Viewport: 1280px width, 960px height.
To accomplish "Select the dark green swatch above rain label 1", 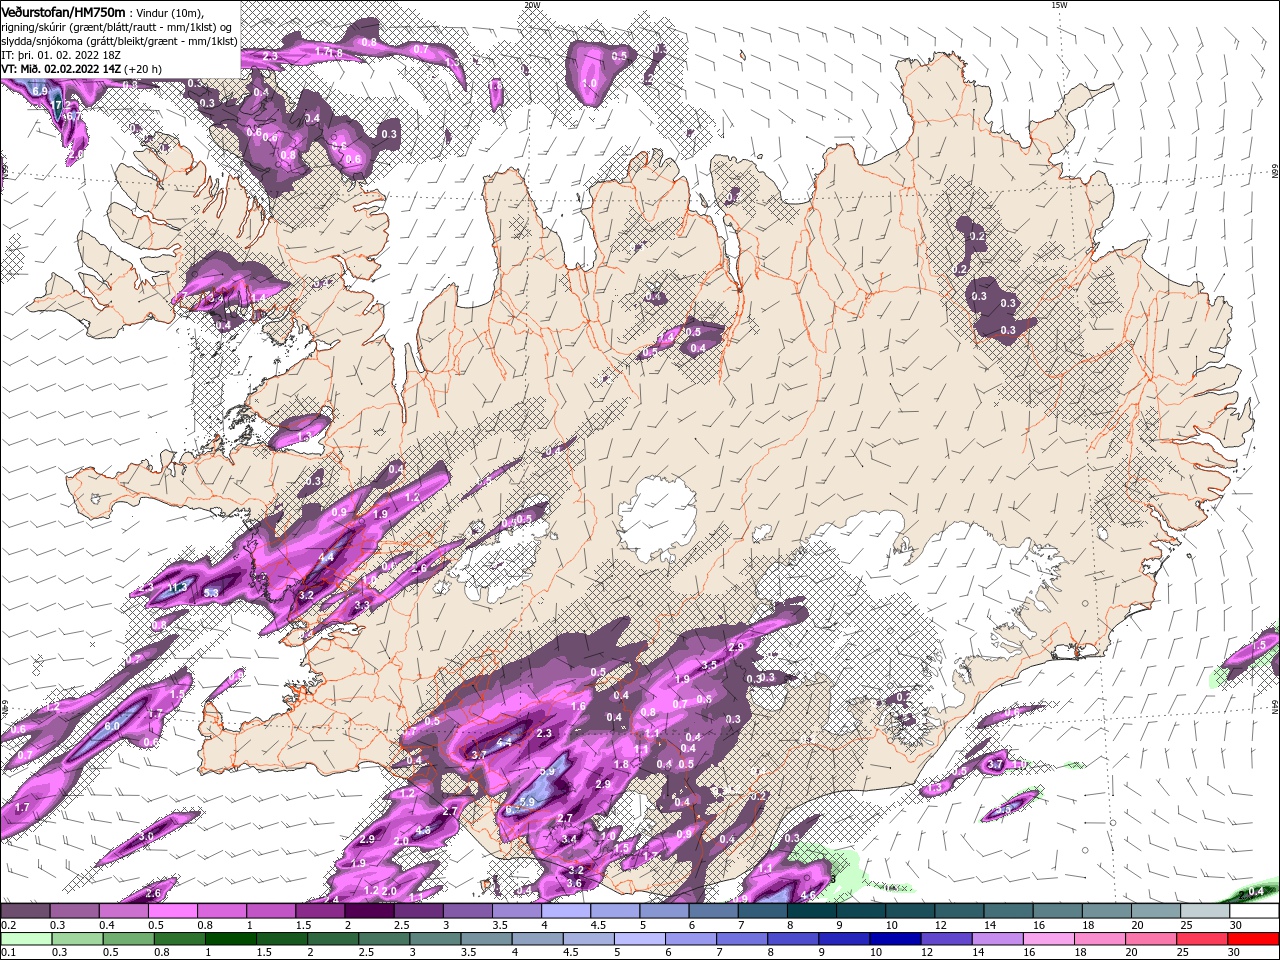I will pos(230,937).
